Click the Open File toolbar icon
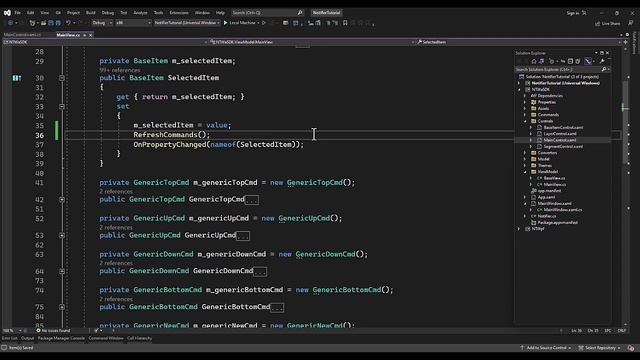 point(43,23)
